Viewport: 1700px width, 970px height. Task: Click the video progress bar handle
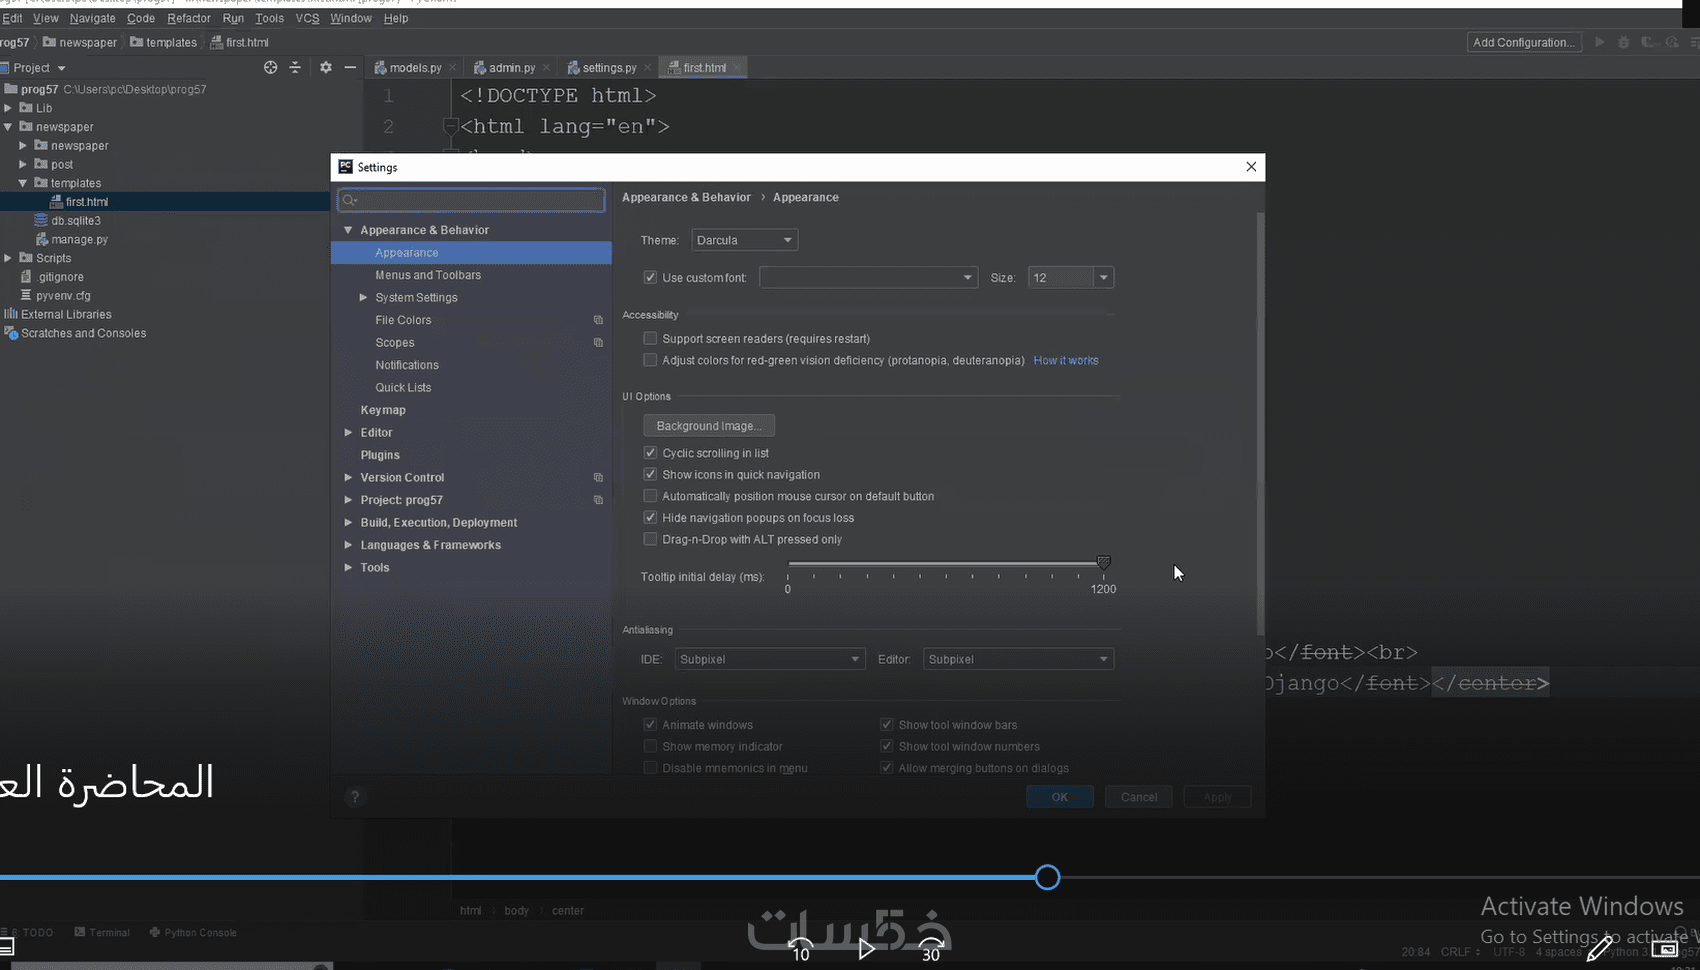pos(1047,878)
